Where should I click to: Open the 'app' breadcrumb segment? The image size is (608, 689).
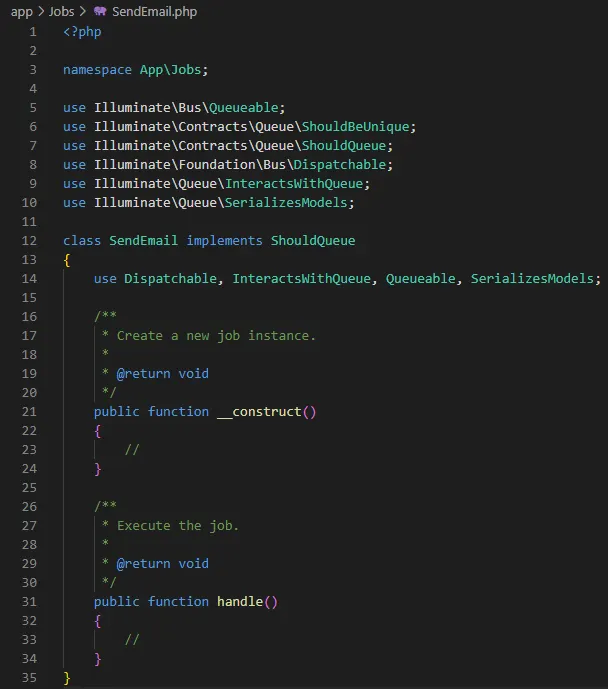tap(22, 12)
